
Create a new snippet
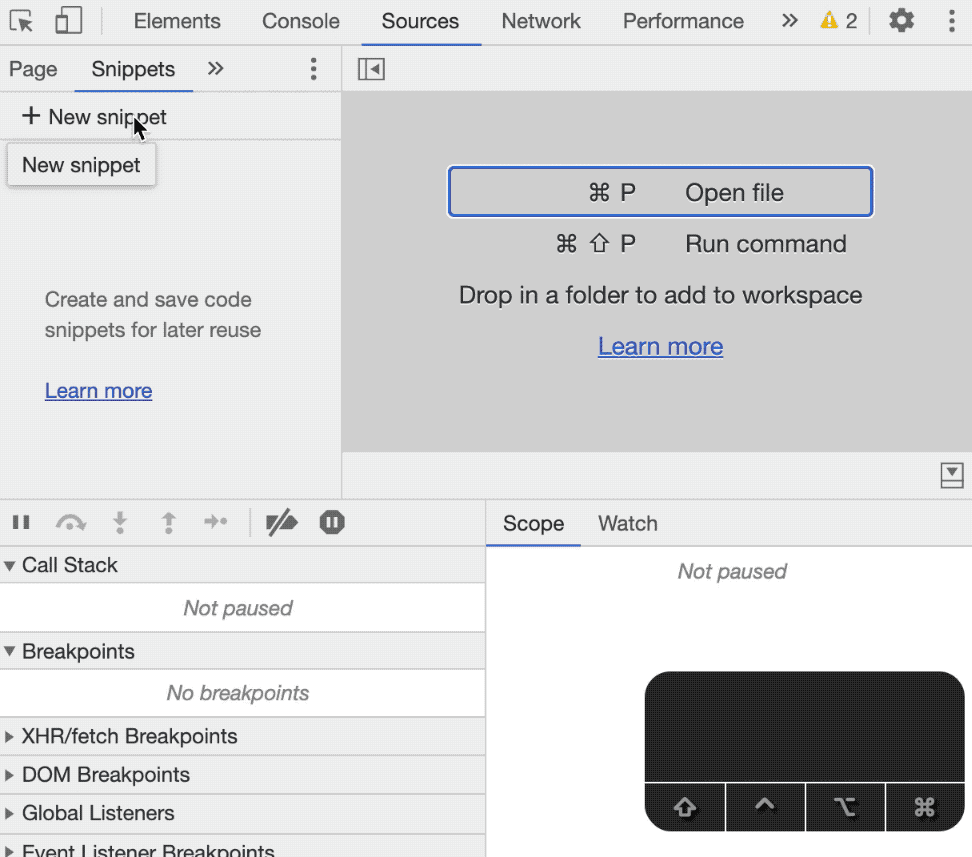coord(94,117)
